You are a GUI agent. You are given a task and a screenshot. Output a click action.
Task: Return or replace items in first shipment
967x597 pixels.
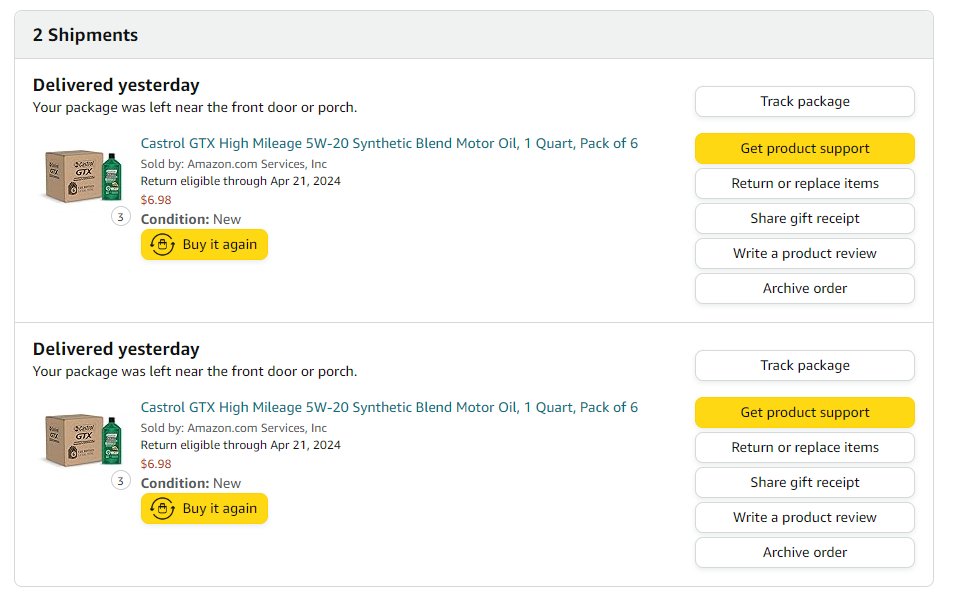(x=804, y=183)
